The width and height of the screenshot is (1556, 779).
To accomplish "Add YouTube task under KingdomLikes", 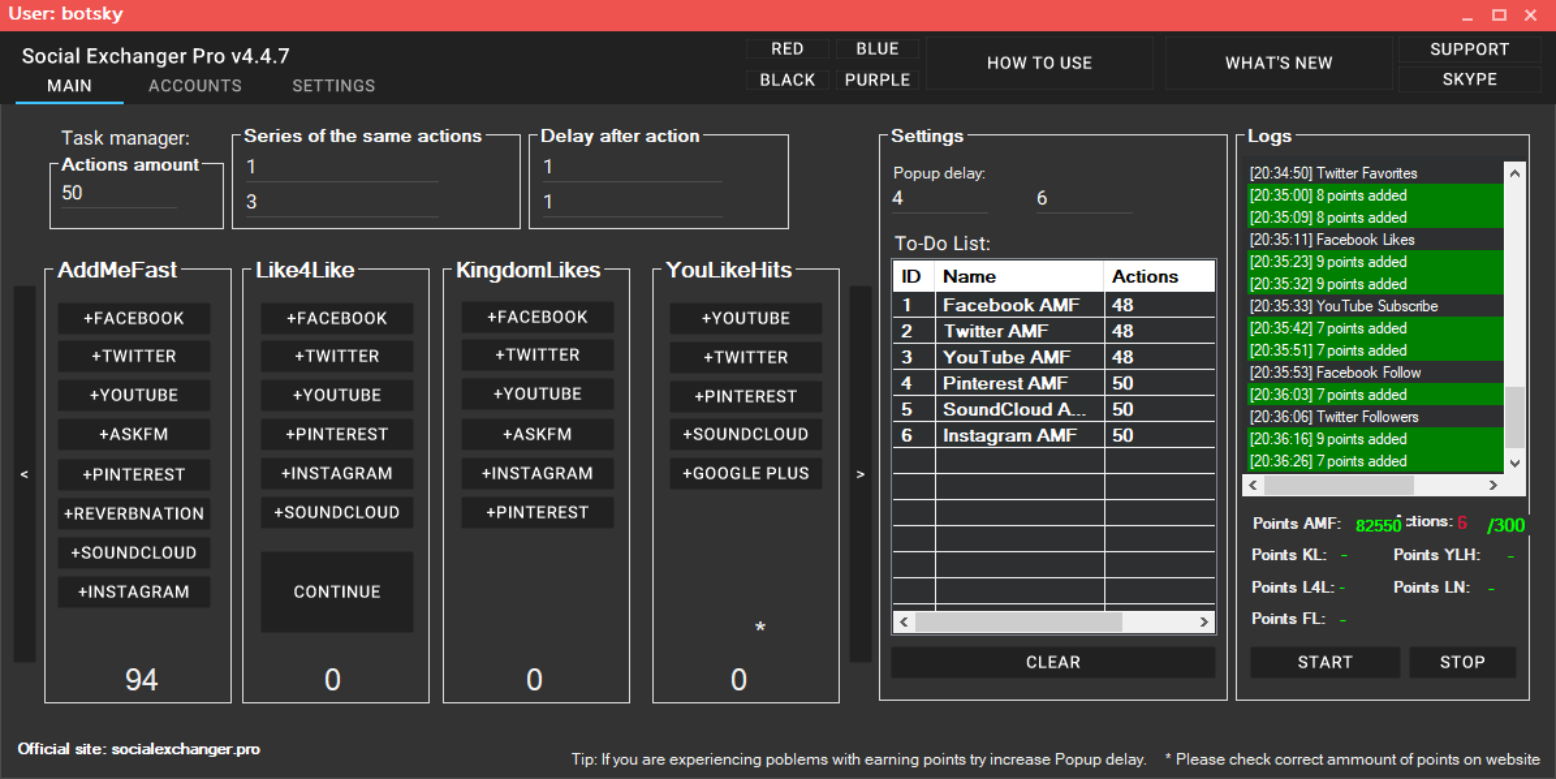I will tap(538, 394).
